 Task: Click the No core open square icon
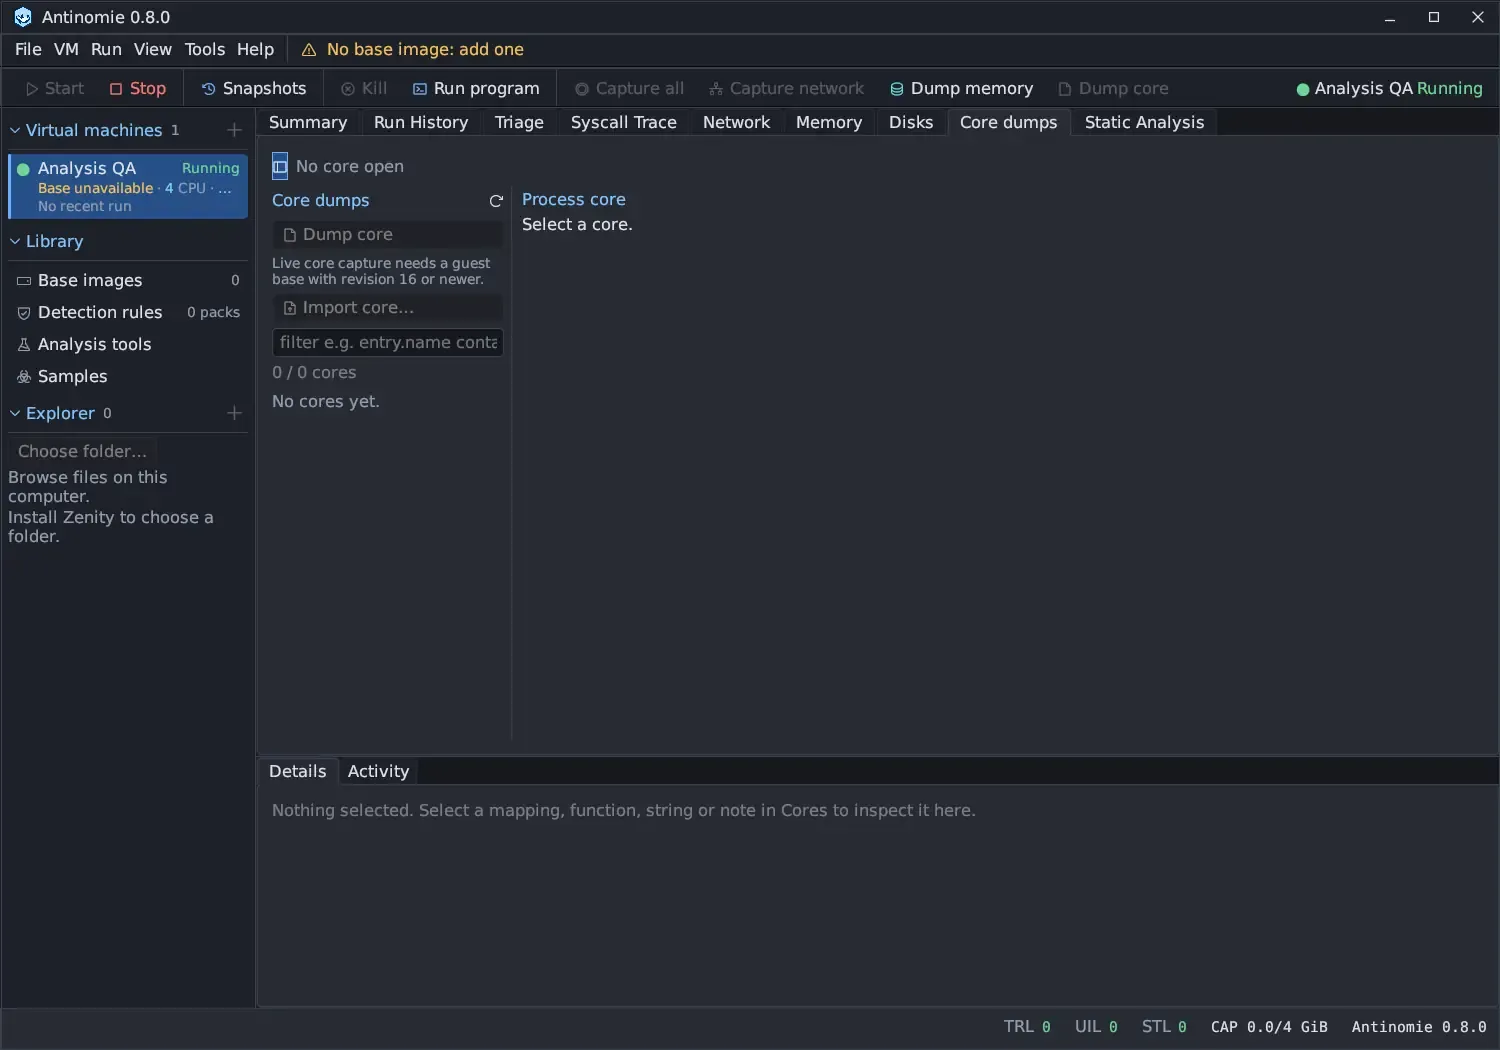(x=280, y=166)
